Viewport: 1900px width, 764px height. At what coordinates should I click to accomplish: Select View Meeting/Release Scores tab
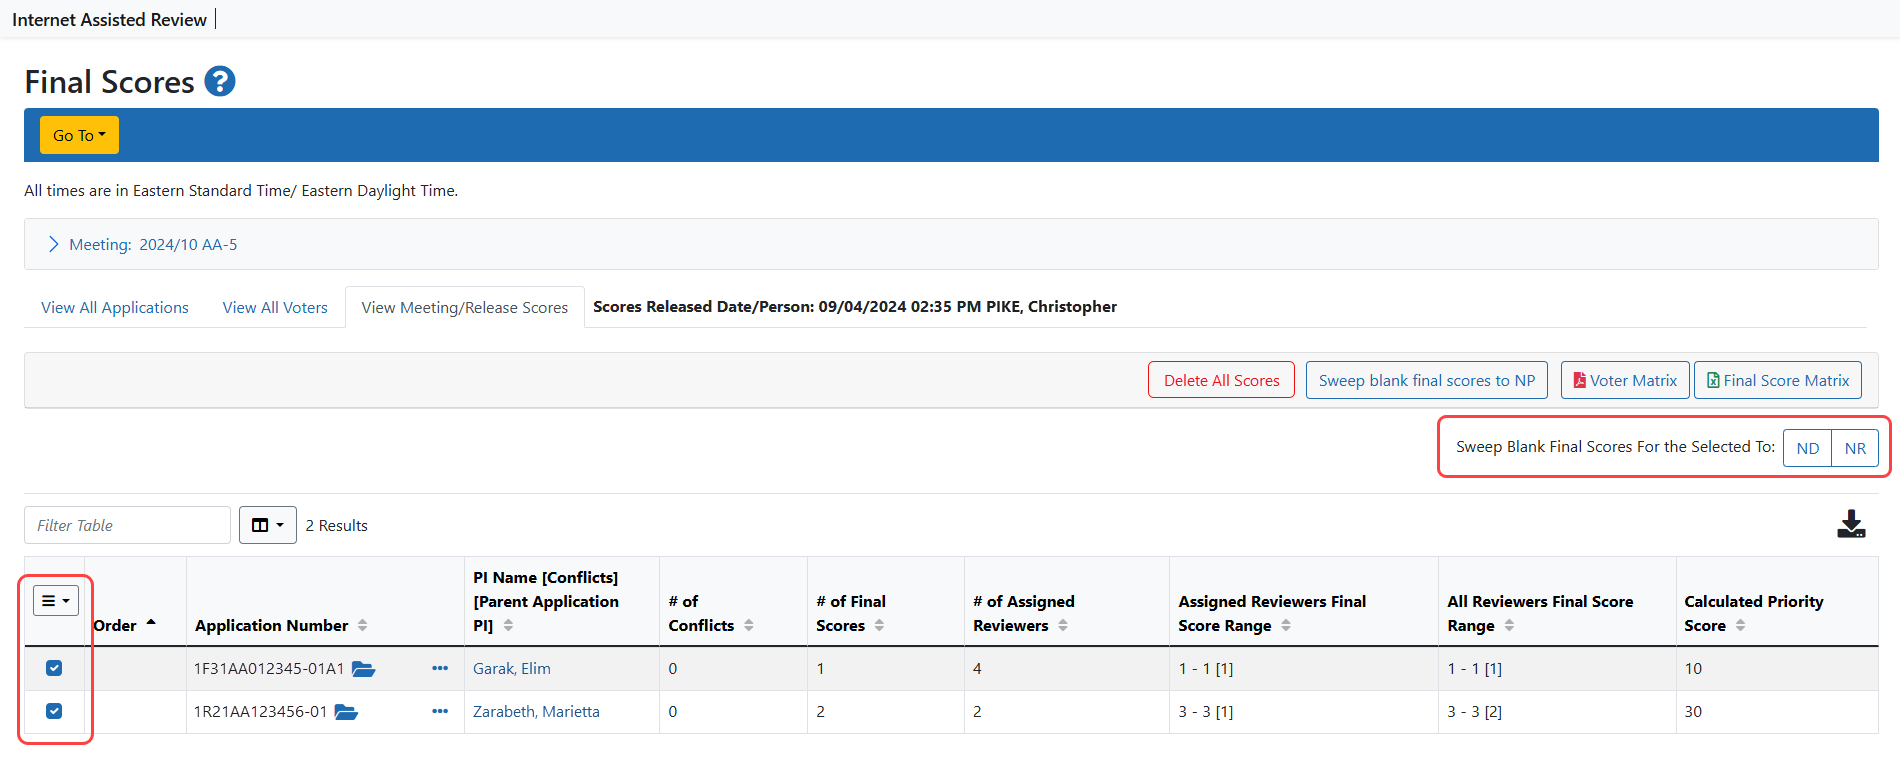[x=464, y=307]
